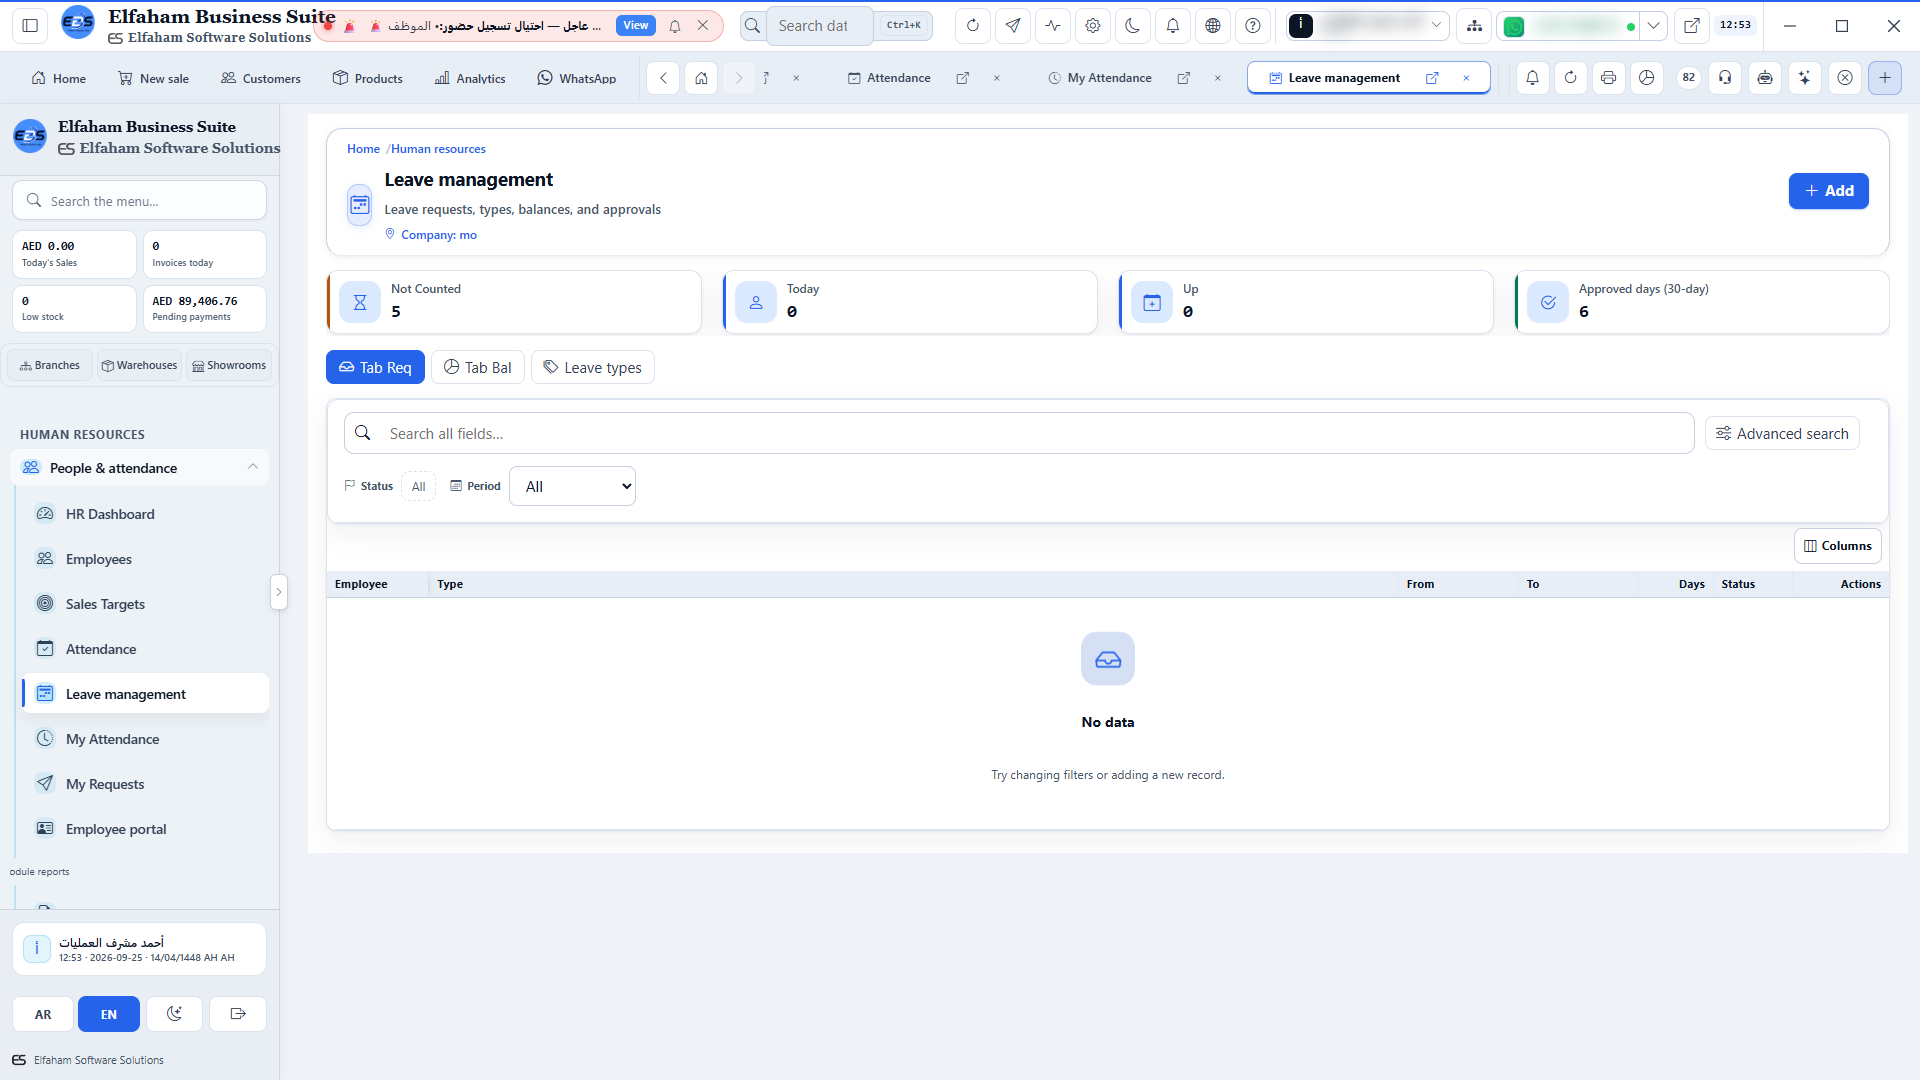Open HR Dashboard in sidebar
The image size is (1920, 1080).
(x=146, y=514)
